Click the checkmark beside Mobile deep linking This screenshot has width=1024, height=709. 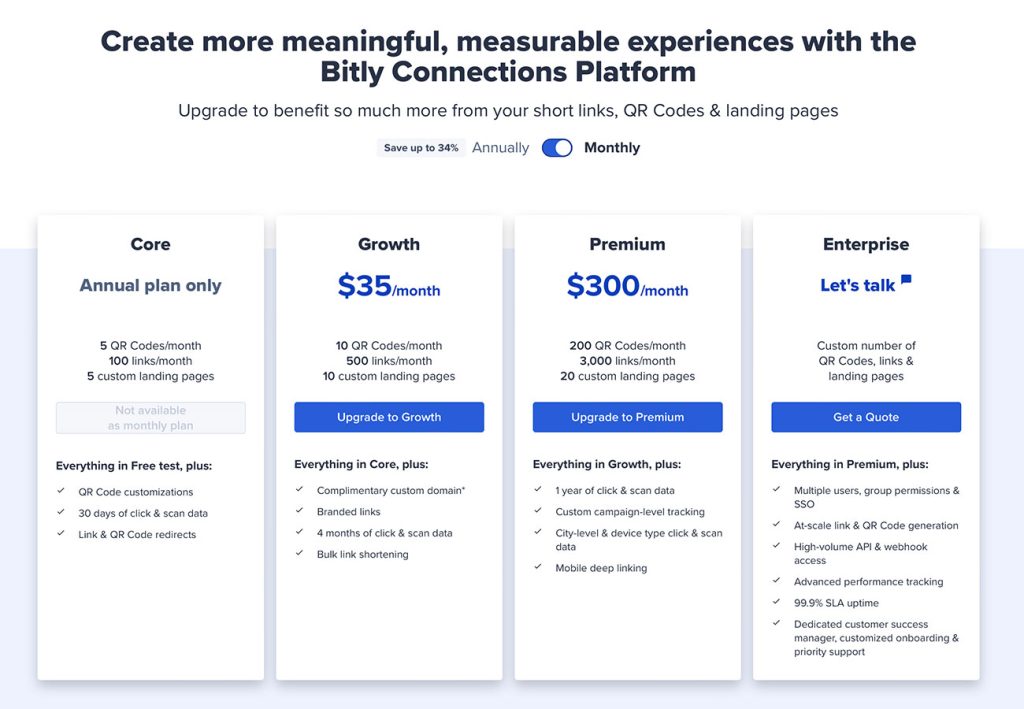[537, 567]
